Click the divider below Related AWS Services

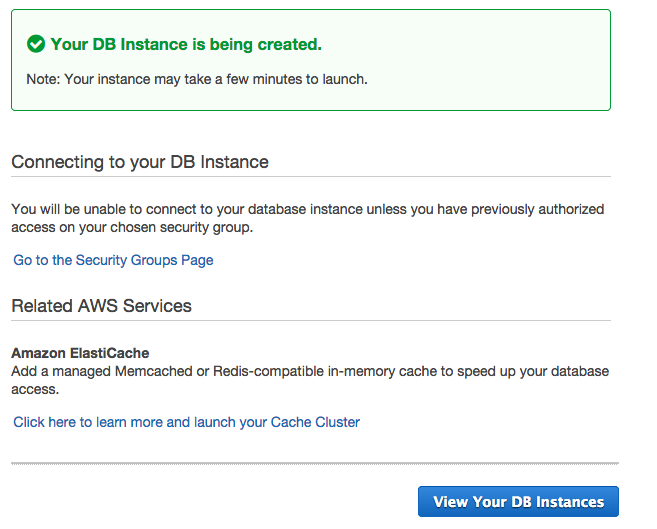click(x=310, y=321)
